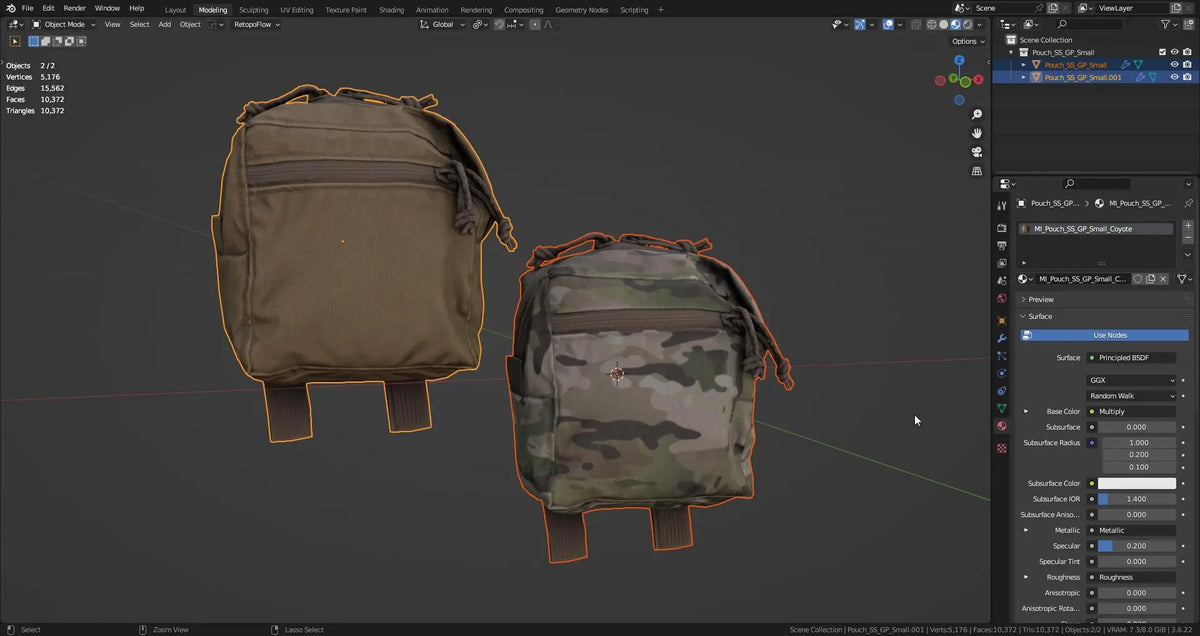The image size is (1200, 636).
Task: Toggle camera view gizmo in the viewport
Action: click(977, 152)
